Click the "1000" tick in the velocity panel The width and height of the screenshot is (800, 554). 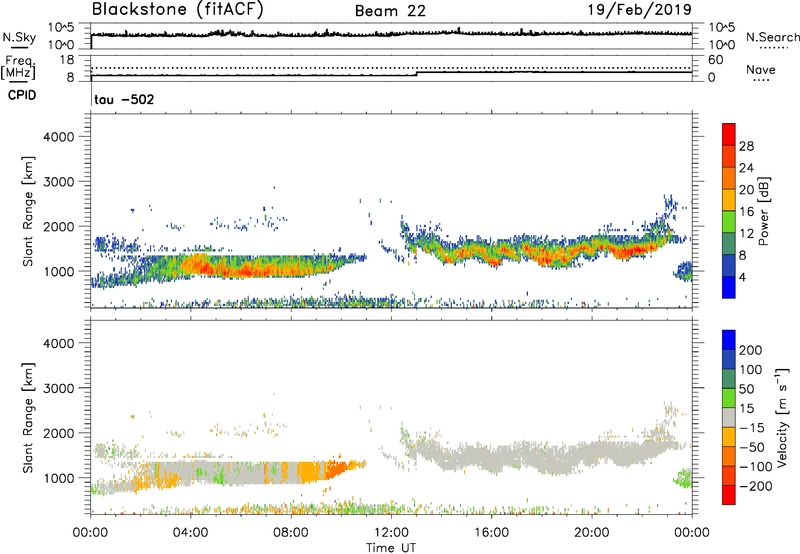pyautogui.click(x=58, y=478)
